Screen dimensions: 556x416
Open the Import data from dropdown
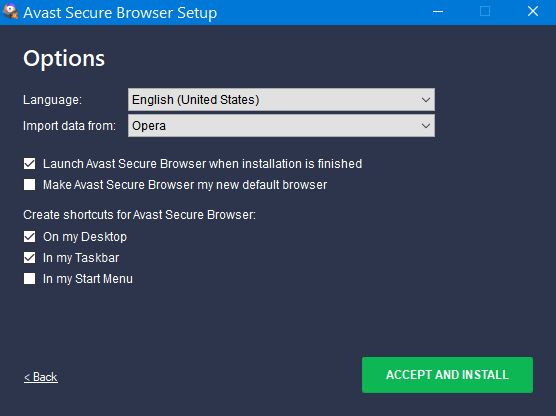point(281,126)
